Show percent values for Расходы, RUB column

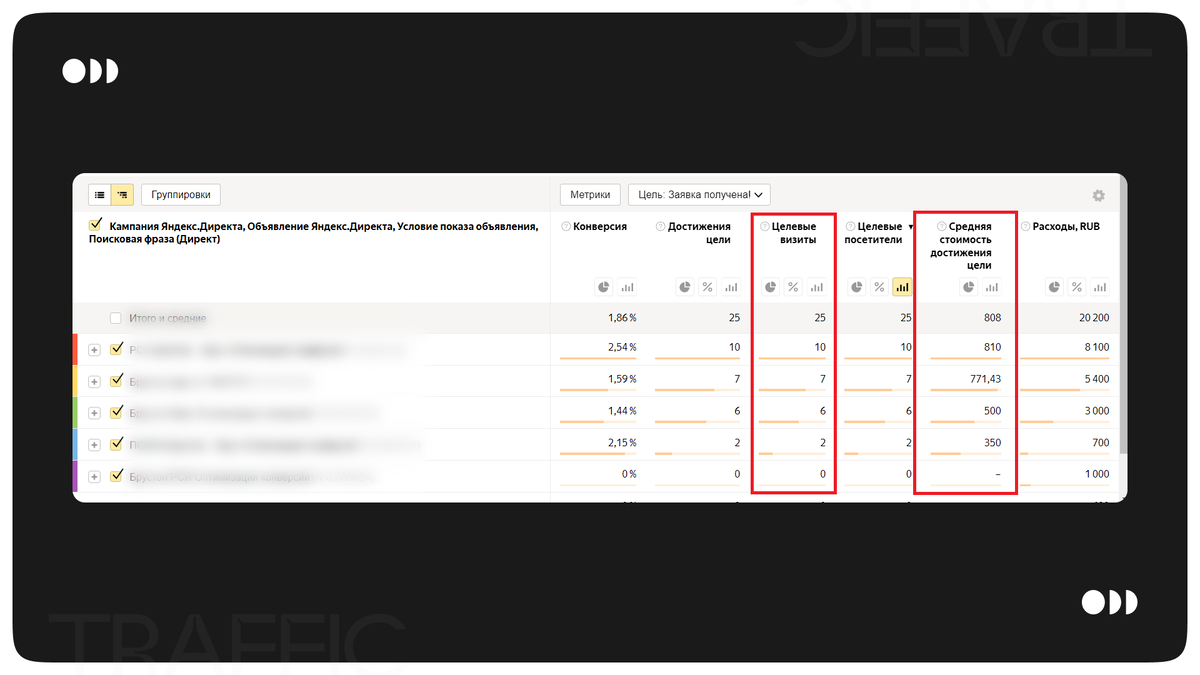(x=1076, y=287)
